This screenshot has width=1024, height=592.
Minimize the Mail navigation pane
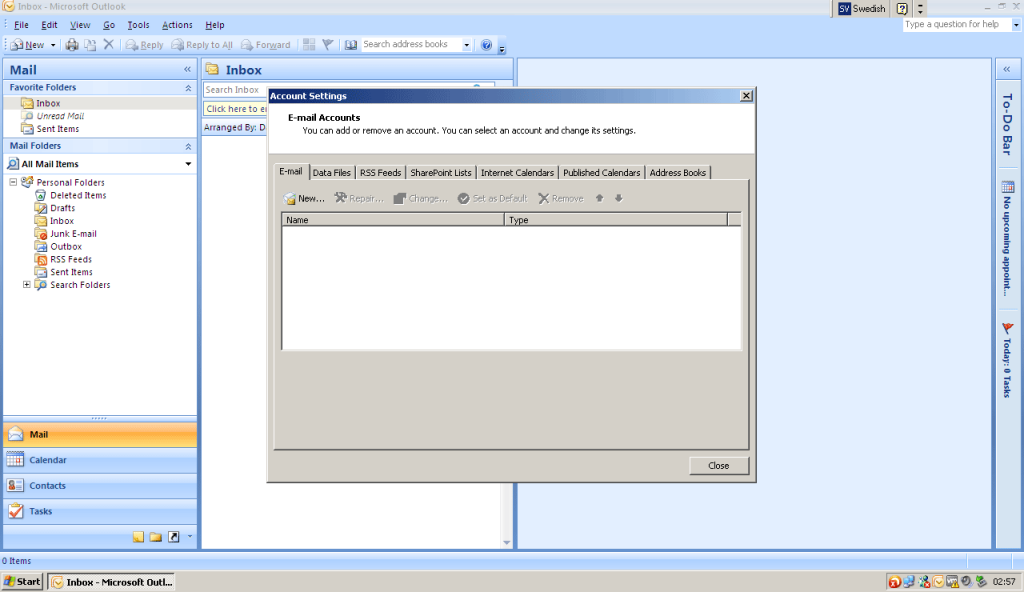tap(187, 69)
